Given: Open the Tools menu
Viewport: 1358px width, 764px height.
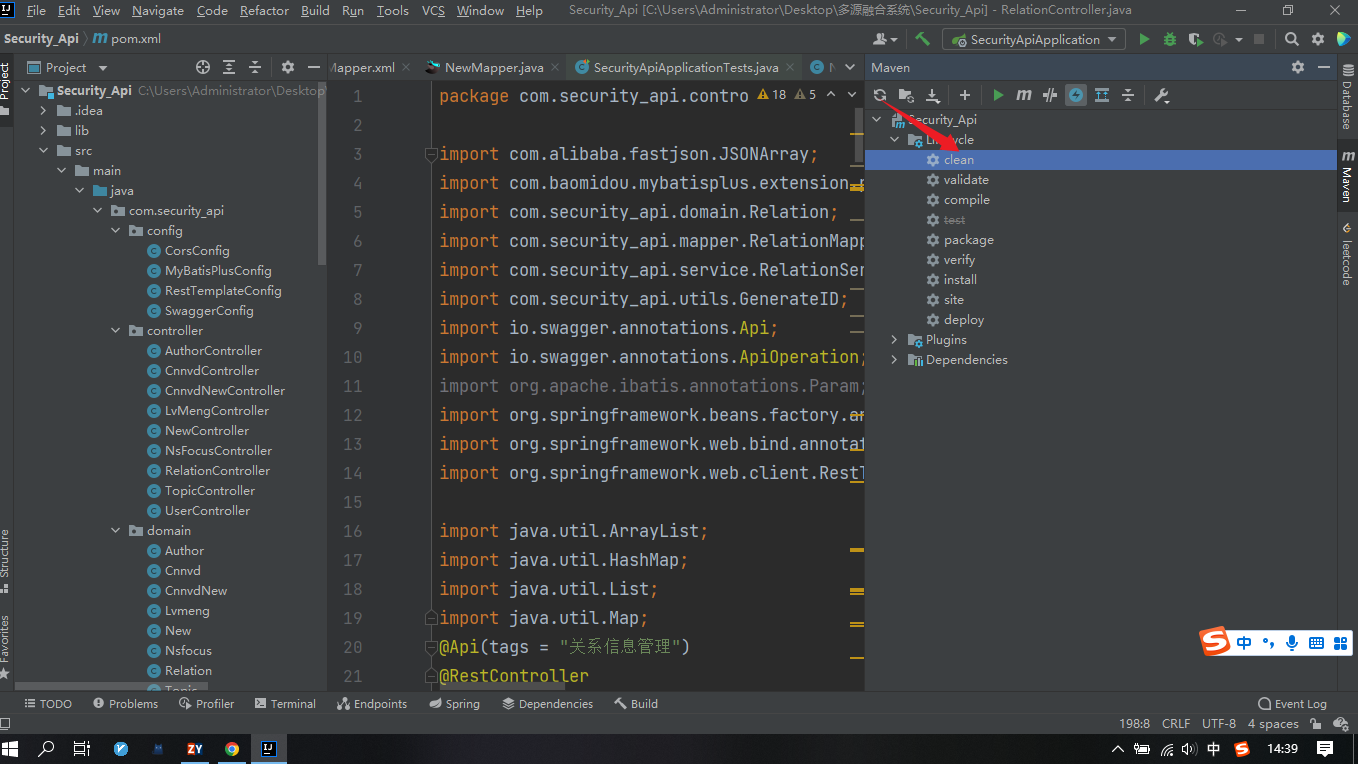Looking at the screenshot, I should point(392,11).
